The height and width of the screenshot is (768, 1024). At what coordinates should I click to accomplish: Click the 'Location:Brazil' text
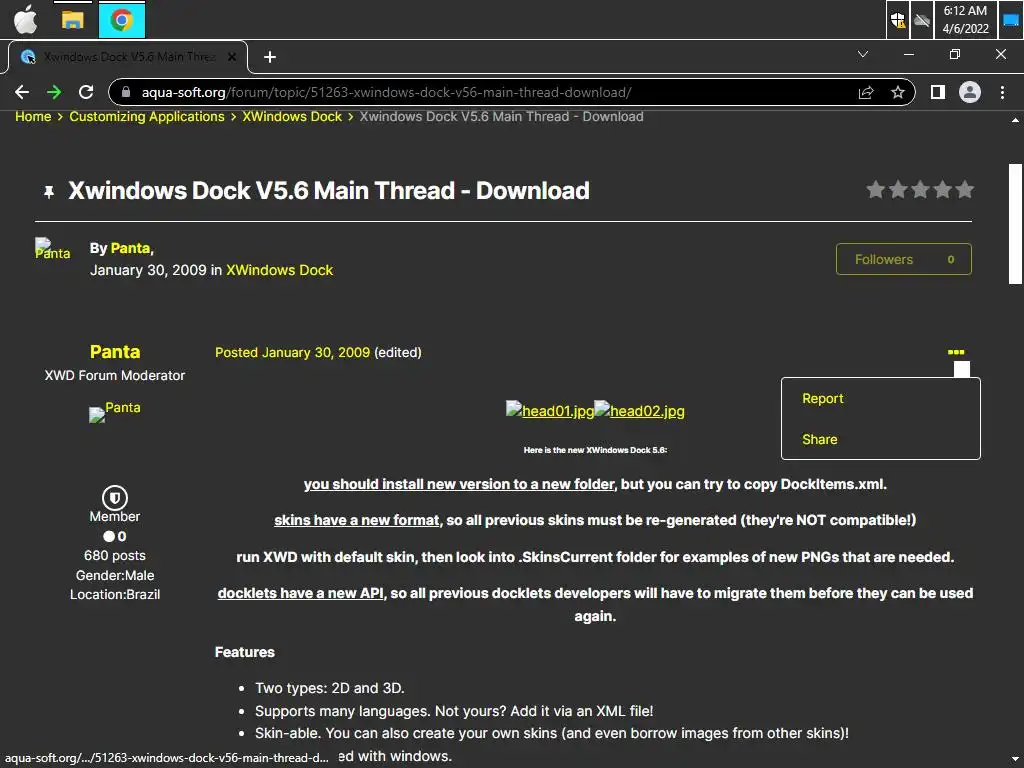pos(115,594)
